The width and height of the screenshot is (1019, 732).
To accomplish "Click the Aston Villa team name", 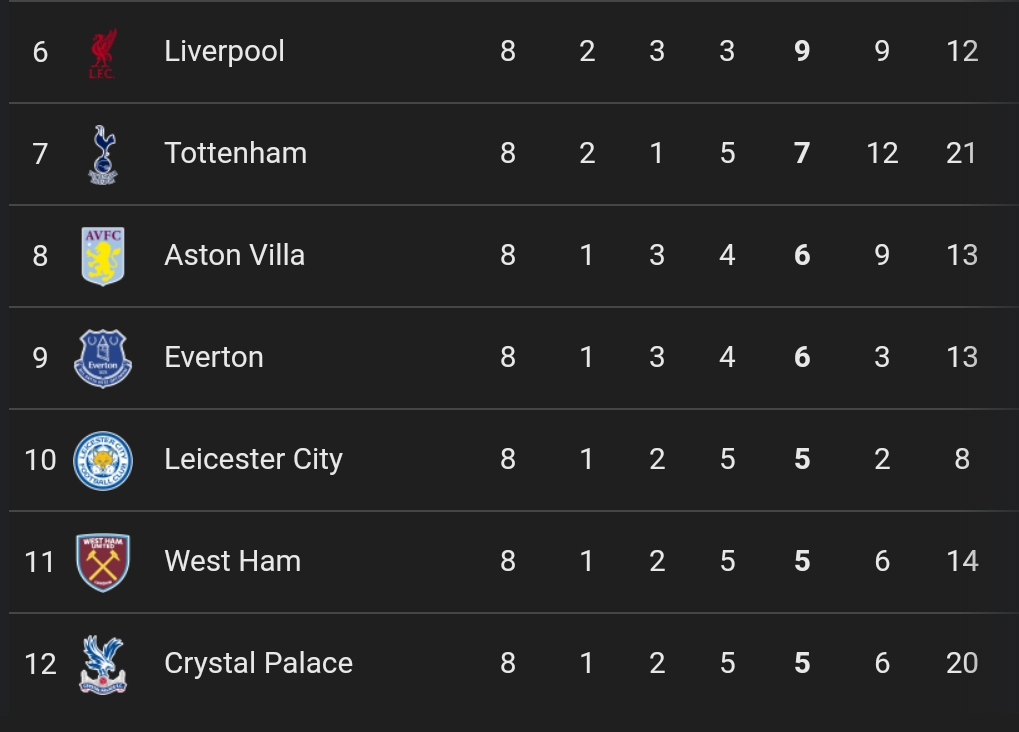I will click(234, 256).
